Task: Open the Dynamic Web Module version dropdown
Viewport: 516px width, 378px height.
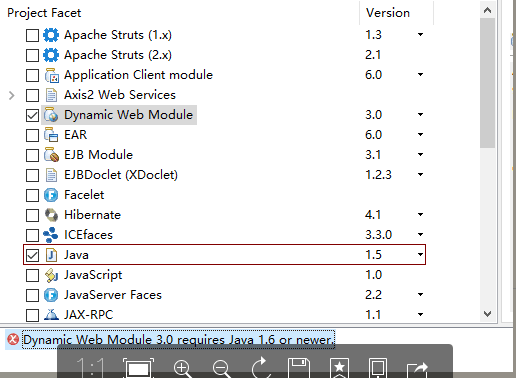Action: [x=420, y=115]
